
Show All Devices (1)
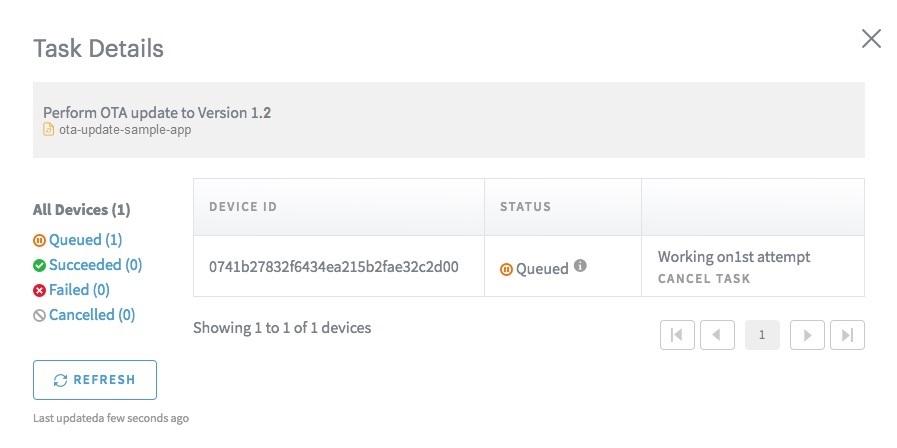point(81,210)
